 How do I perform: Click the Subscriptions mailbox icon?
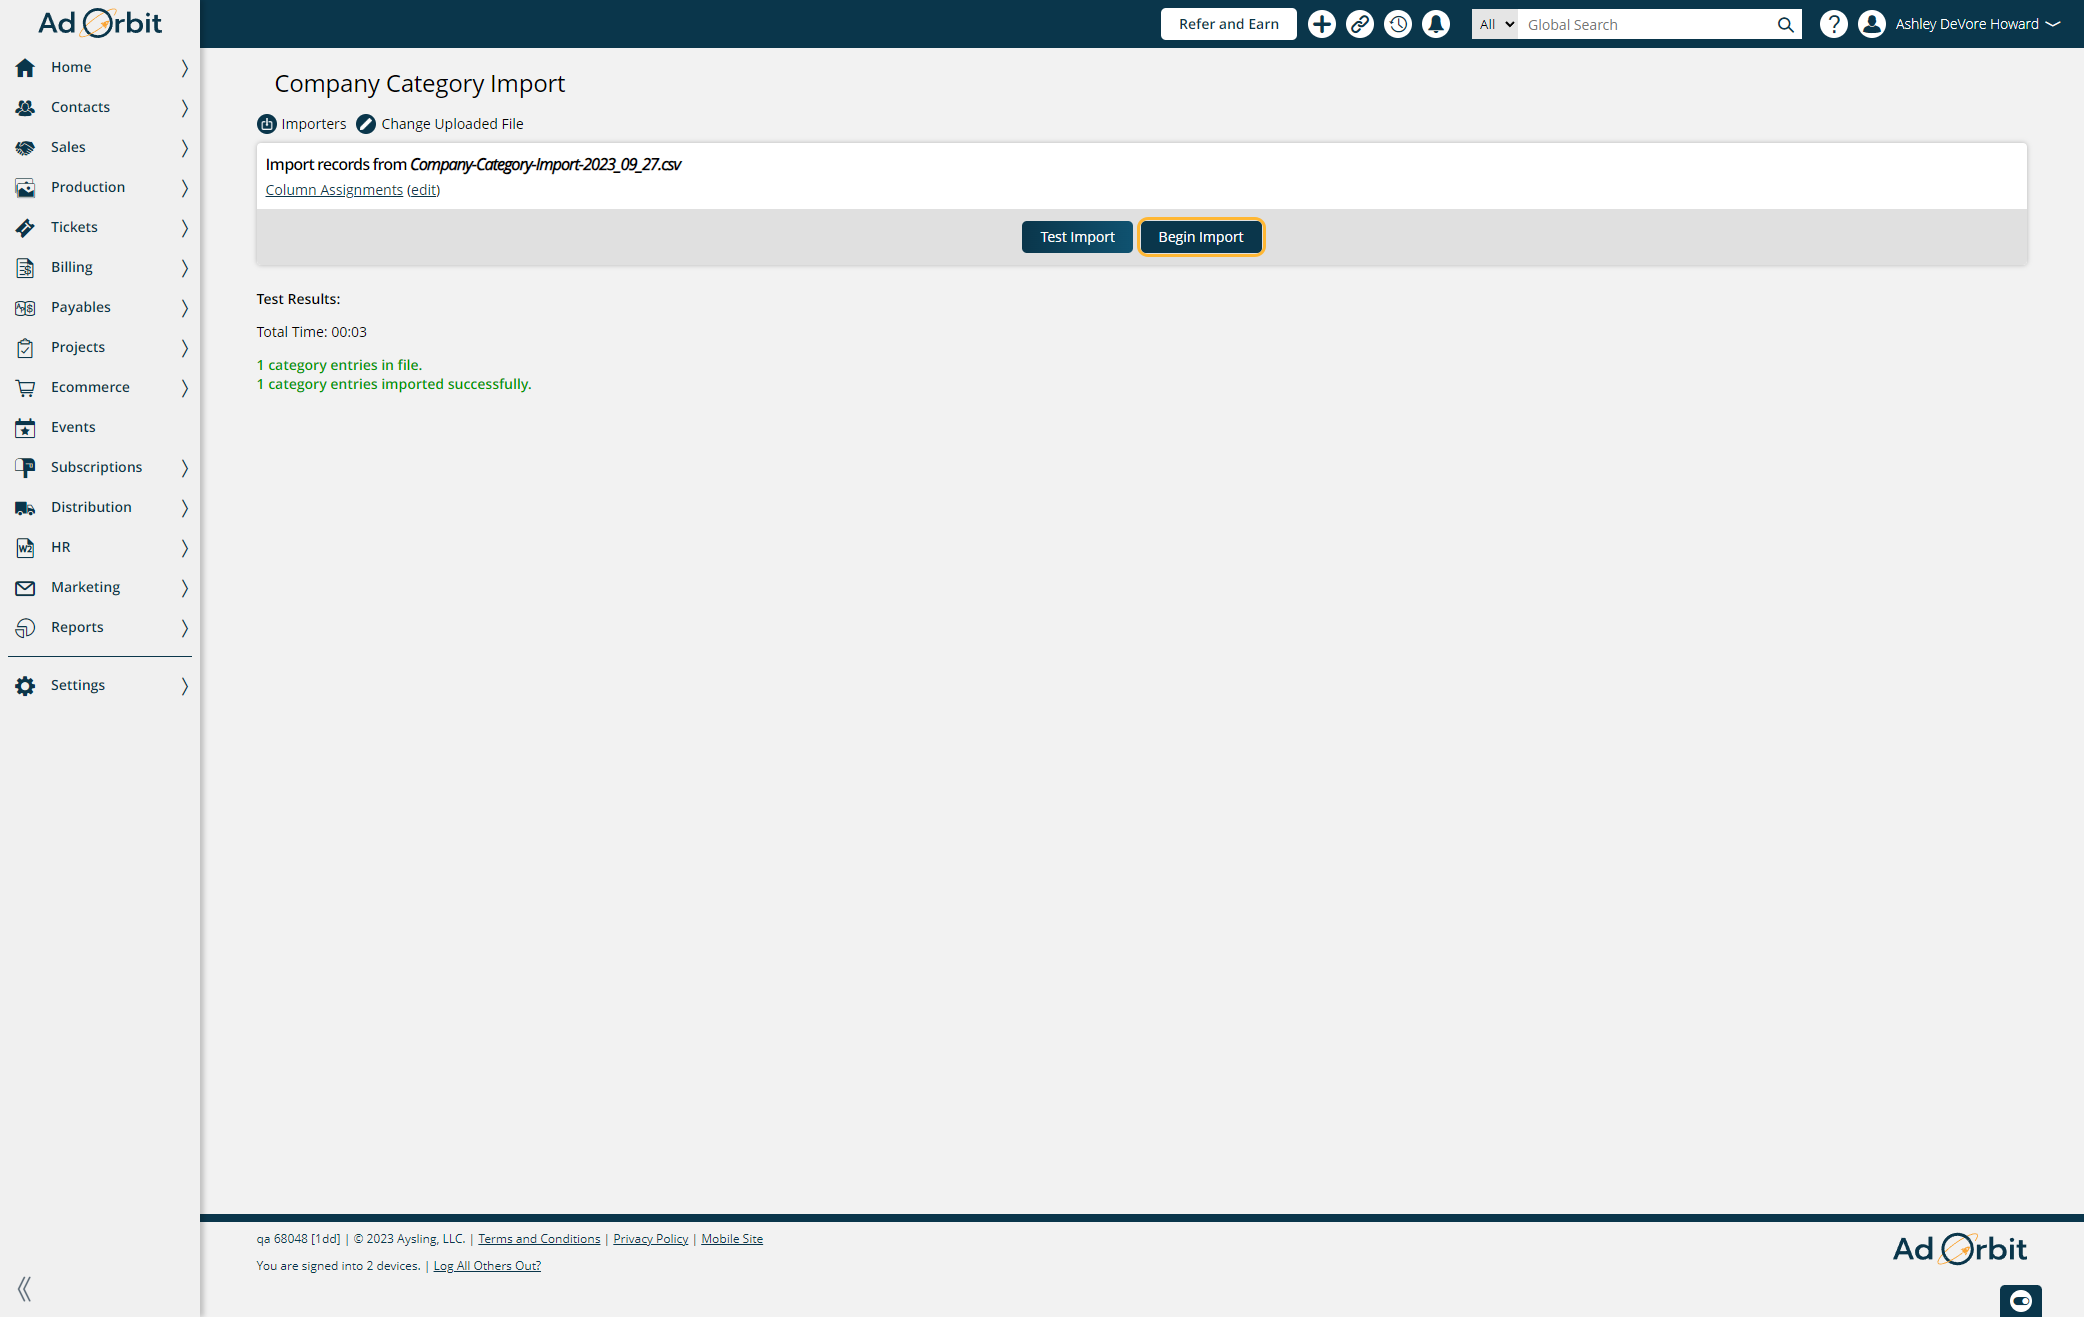[25, 468]
